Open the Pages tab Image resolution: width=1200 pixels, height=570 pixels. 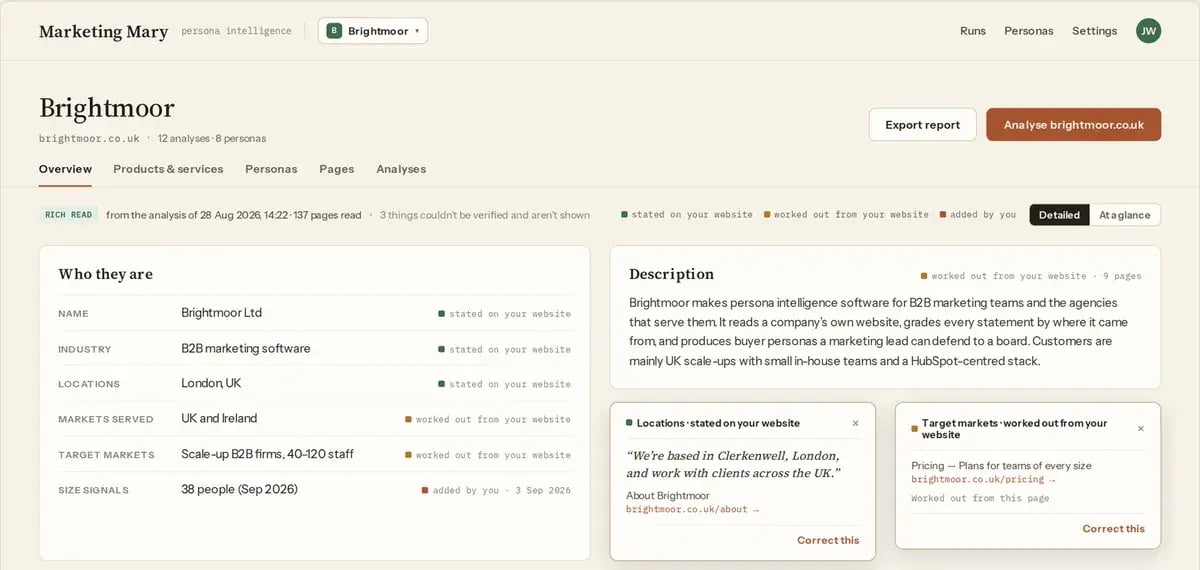pyautogui.click(x=337, y=169)
